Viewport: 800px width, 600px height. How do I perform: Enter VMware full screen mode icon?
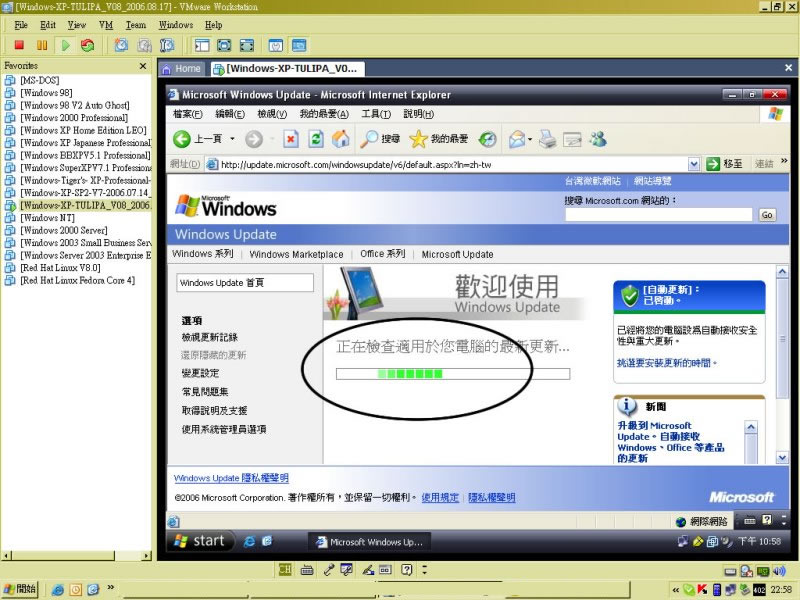[x=224, y=45]
